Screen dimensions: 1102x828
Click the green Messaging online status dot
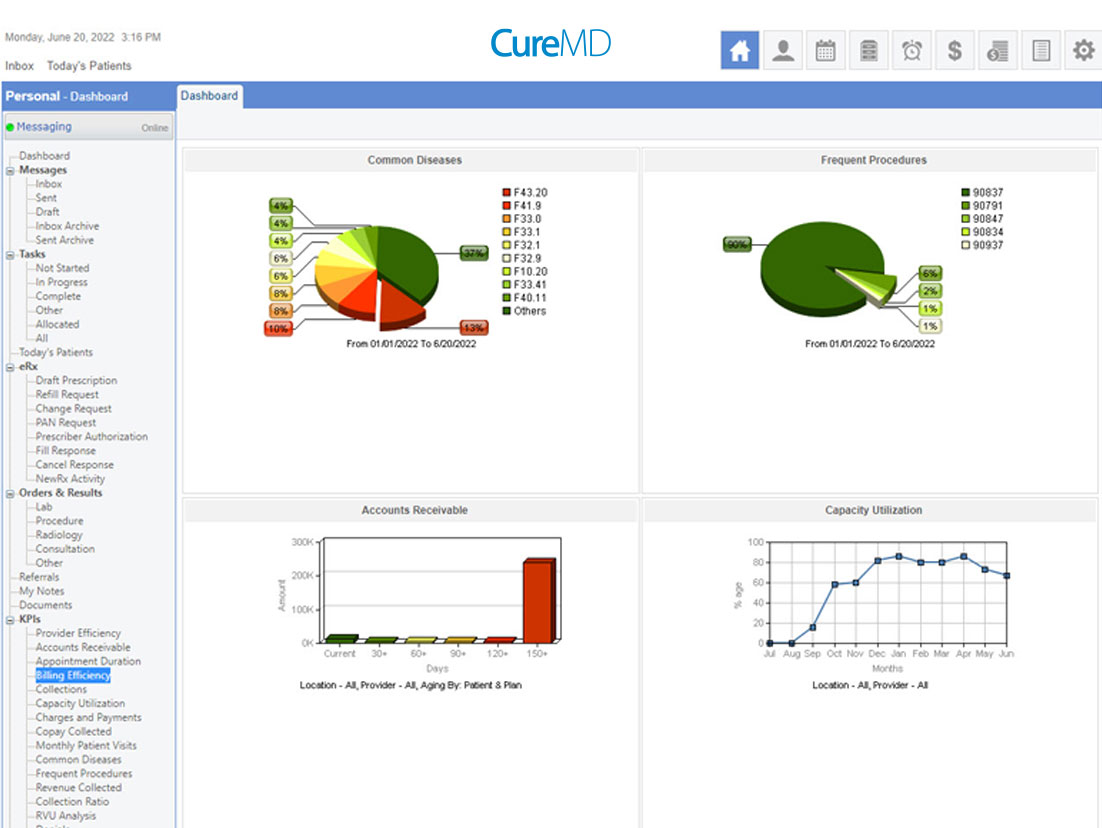click(x=10, y=127)
